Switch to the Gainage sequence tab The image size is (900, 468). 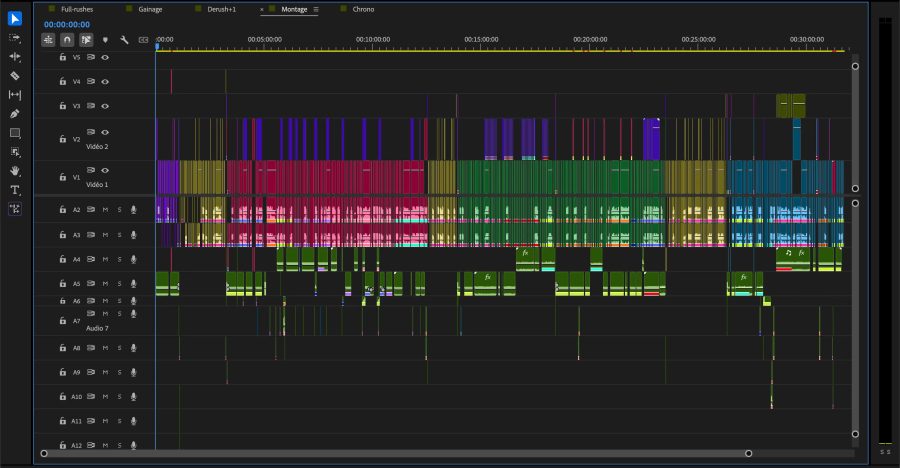tap(150, 9)
